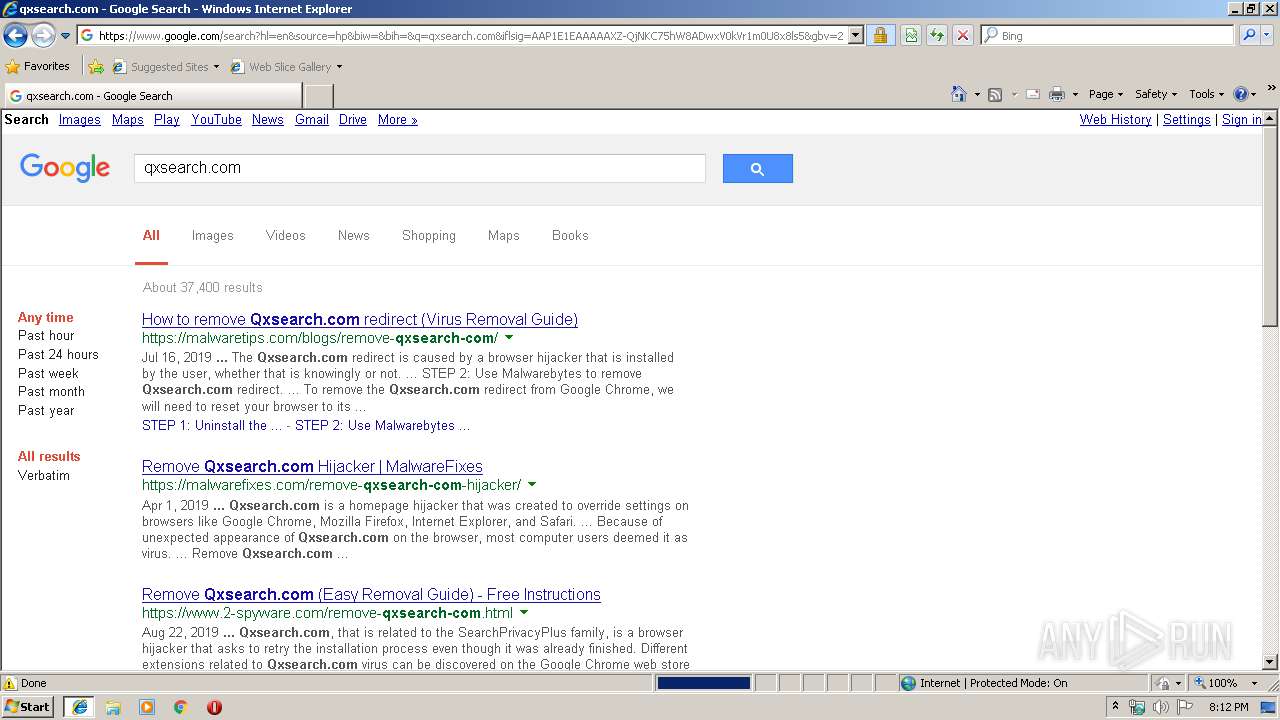Click the Home icon in command bar

(x=959, y=94)
